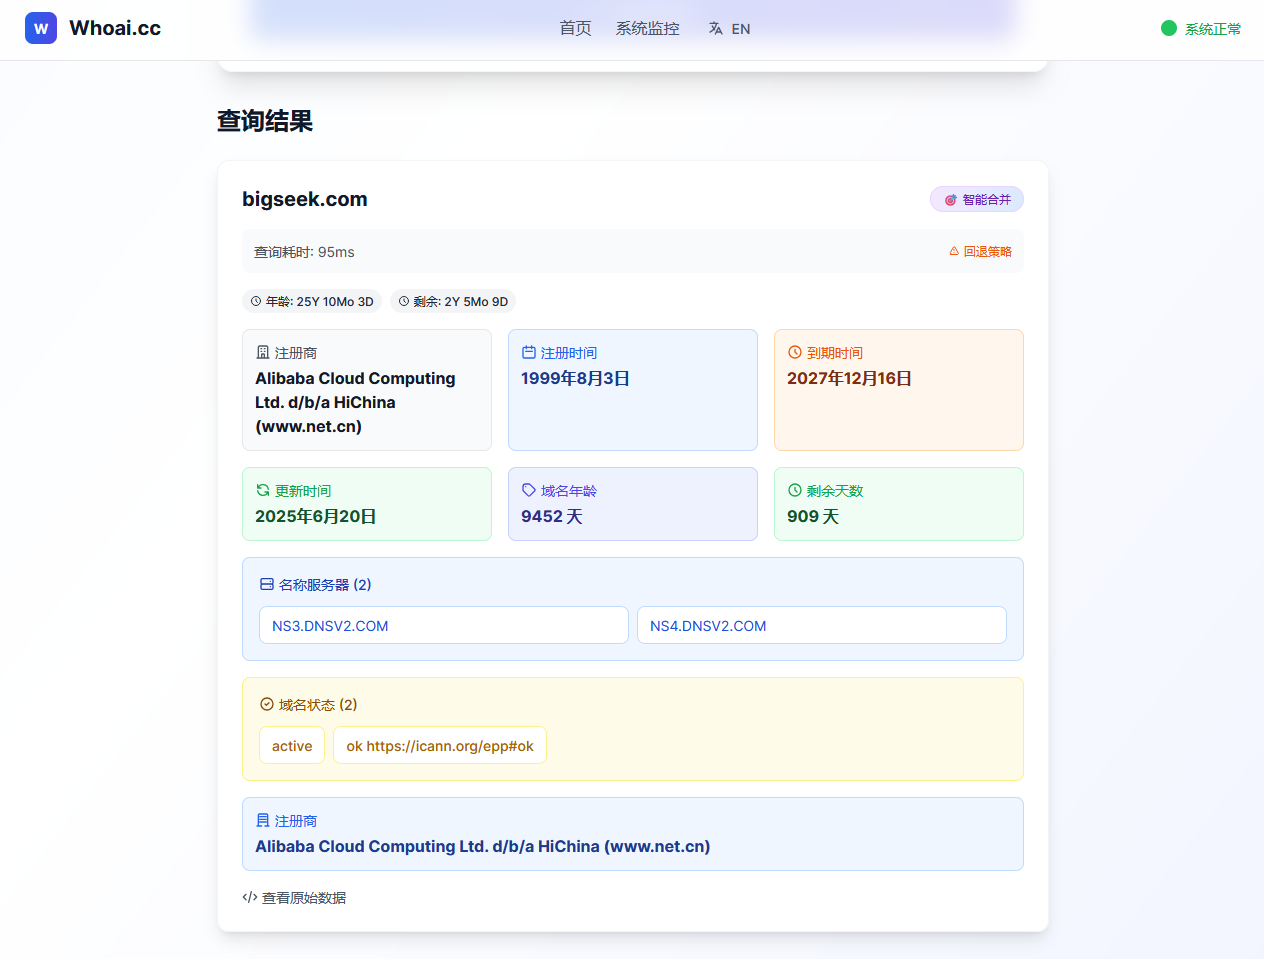Click the calendar icon beside 注册时间
Viewport: 1264px width, 959px height.
(529, 352)
